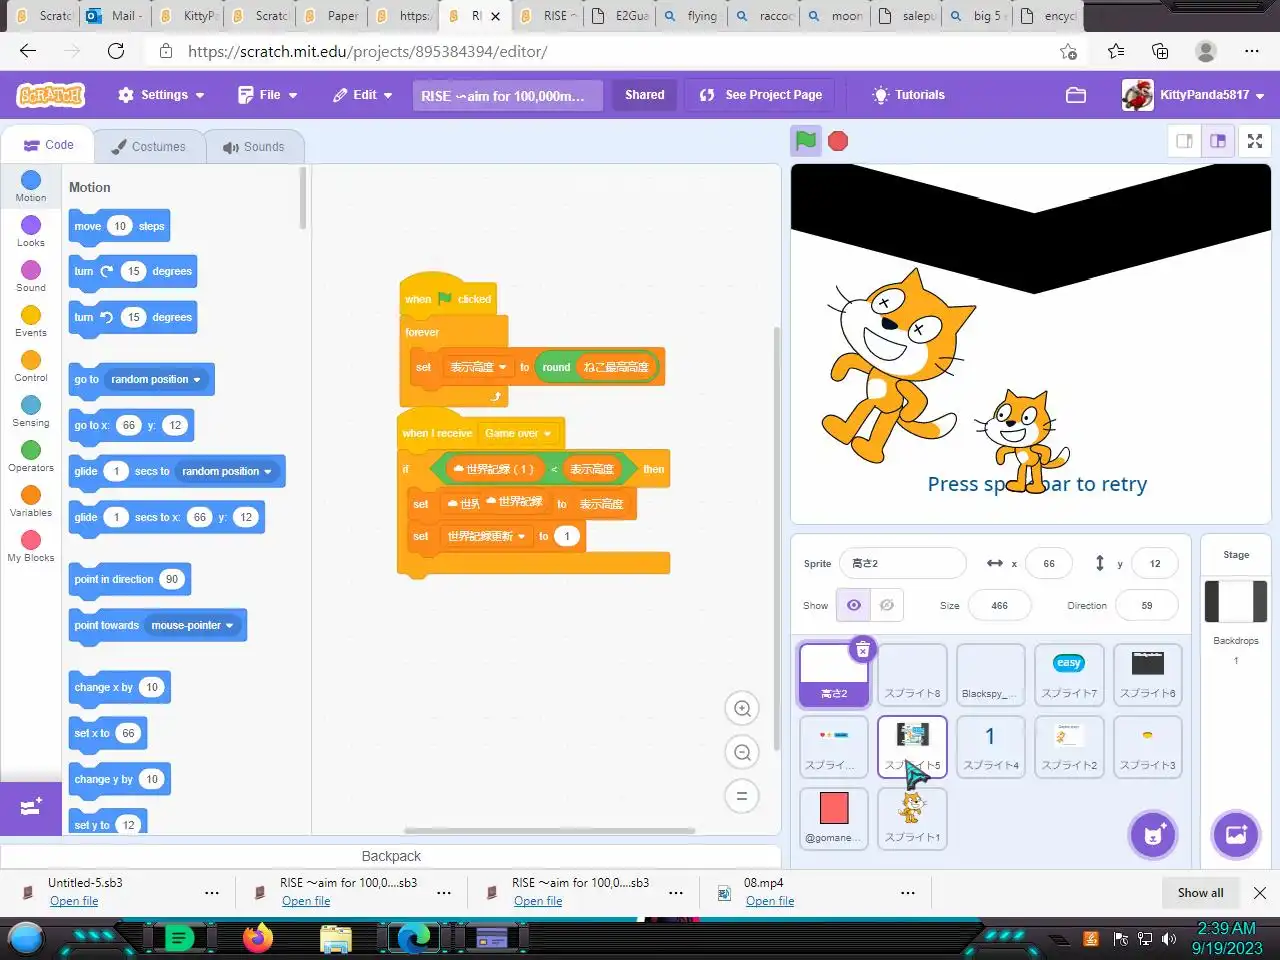1280x960 pixels.
Task: Select the Control block category
Action: click(x=31, y=366)
